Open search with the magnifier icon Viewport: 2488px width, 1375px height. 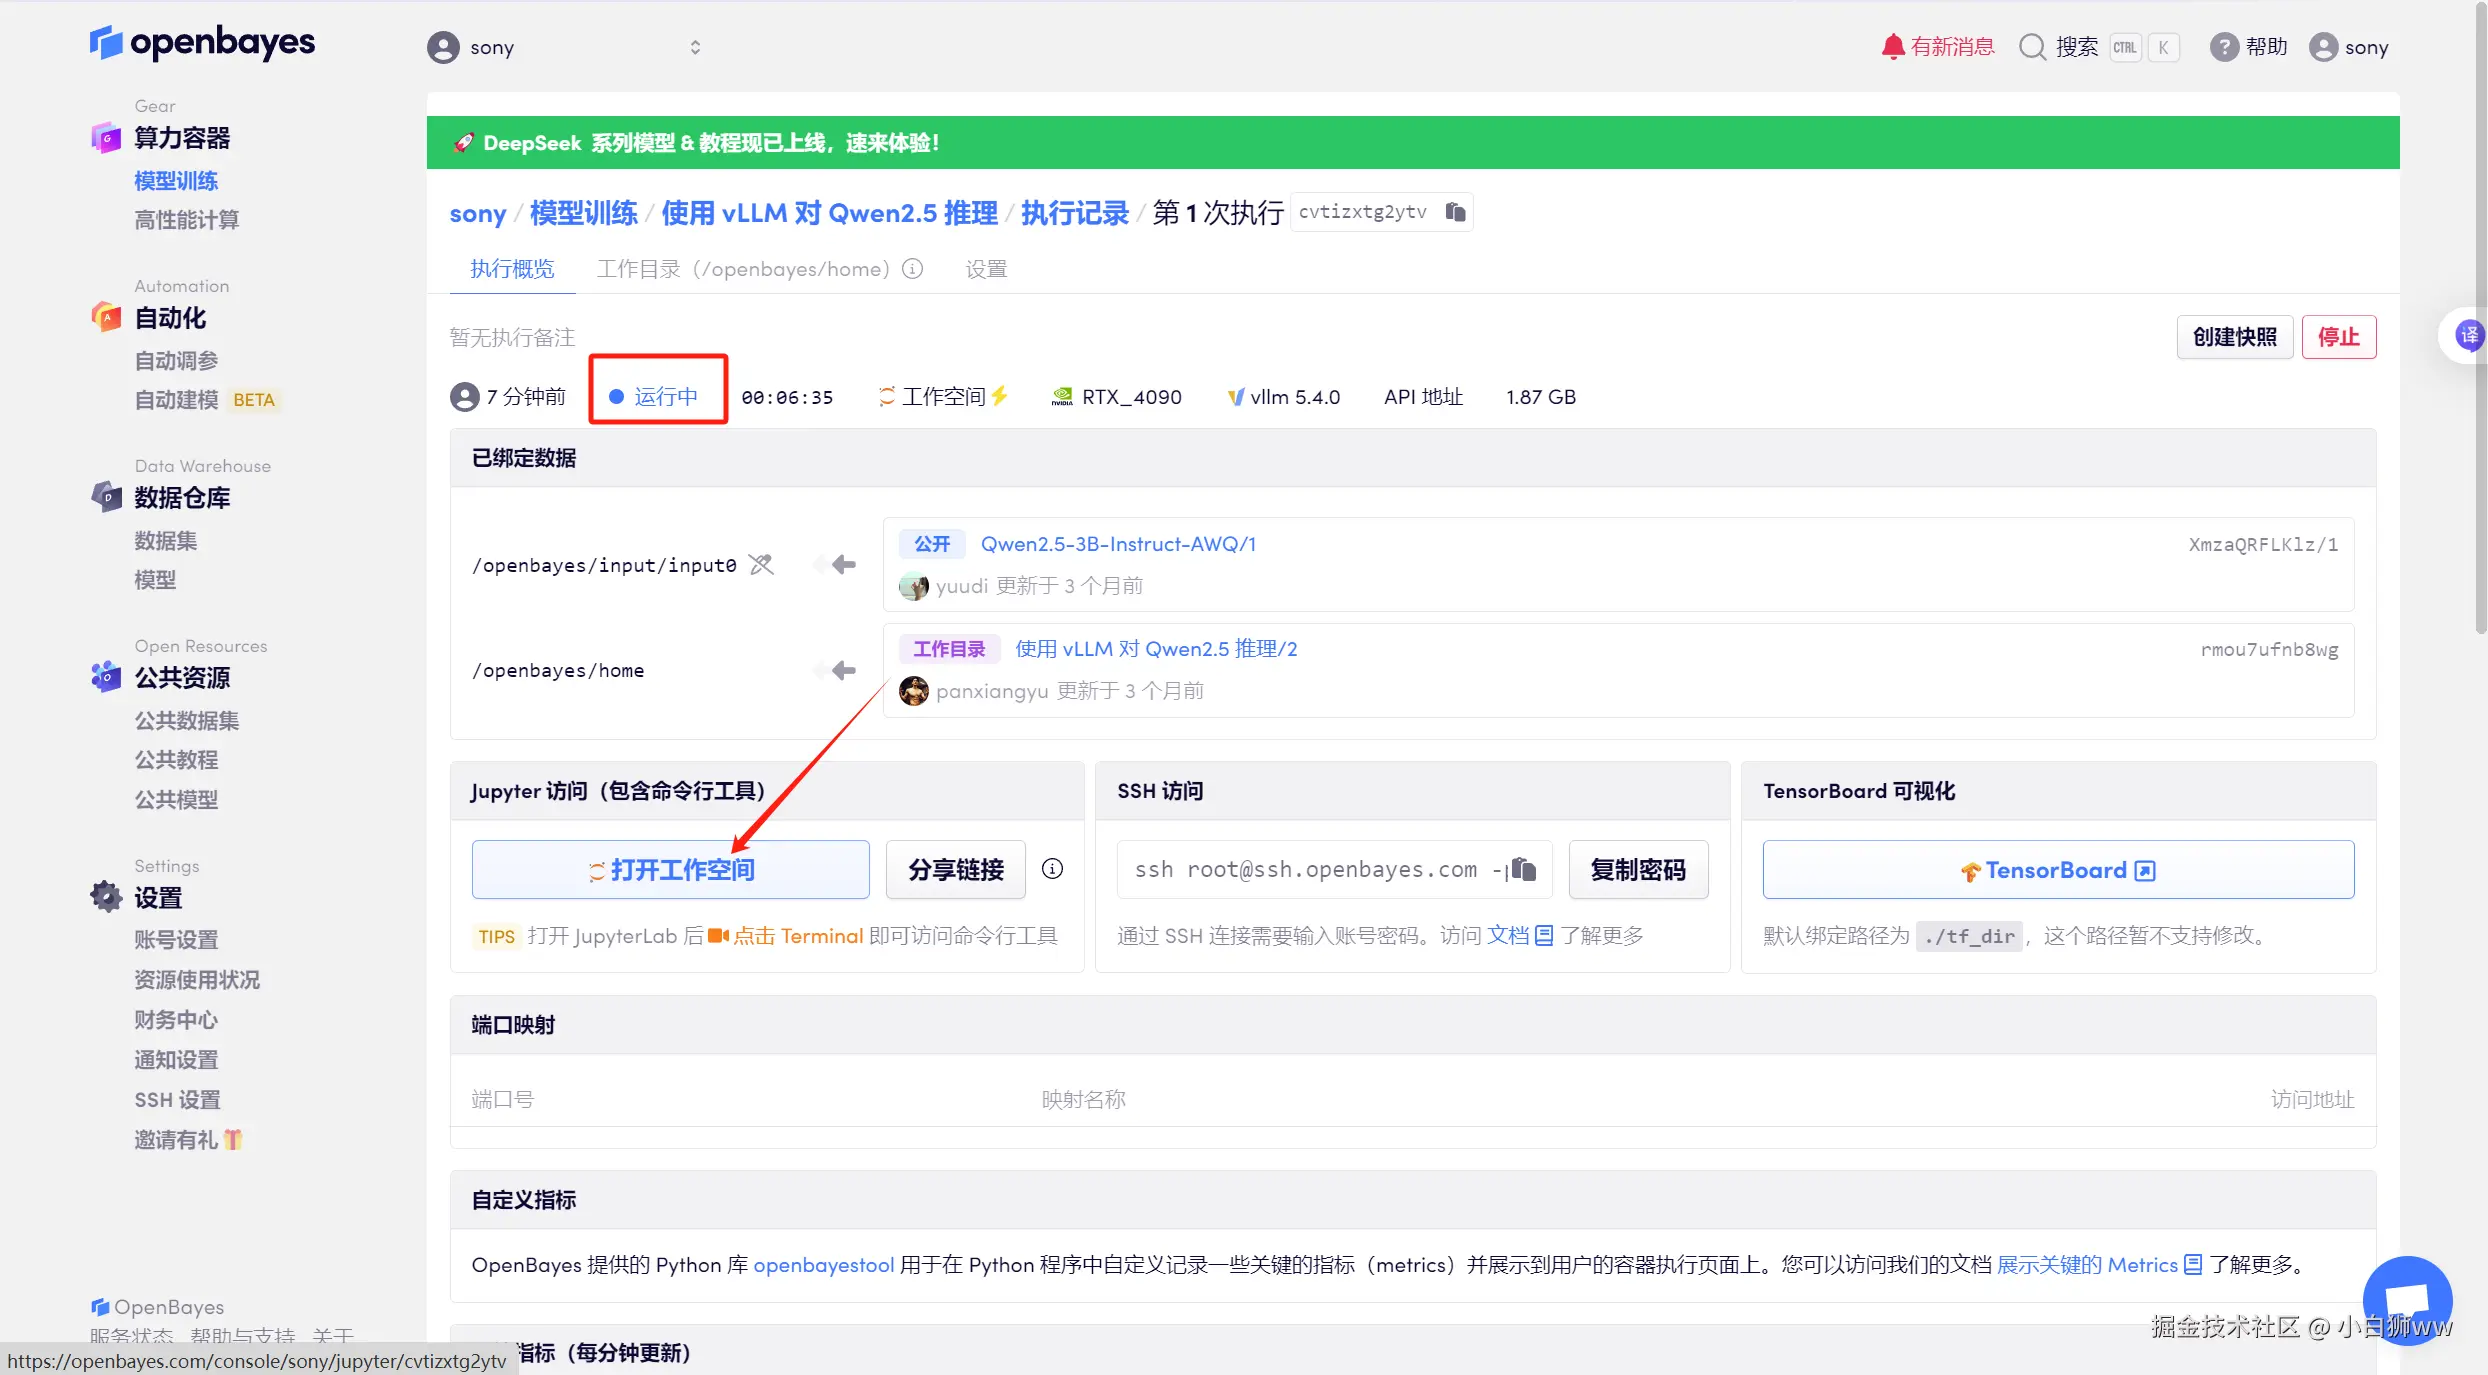(2032, 47)
